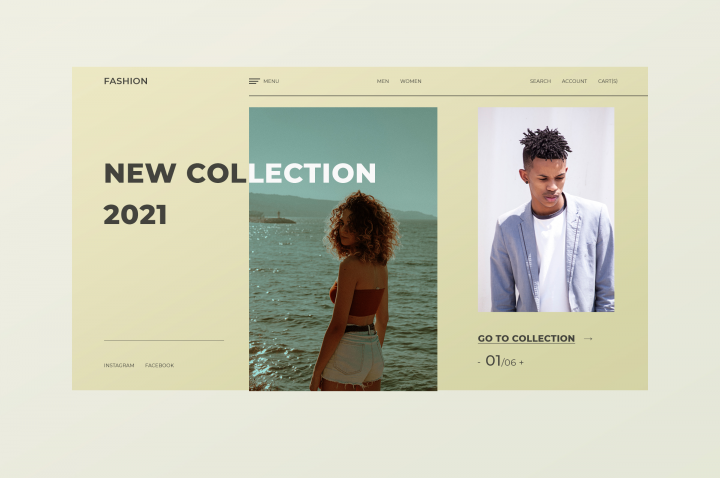Select the man in blazer photo

(546, 210)
